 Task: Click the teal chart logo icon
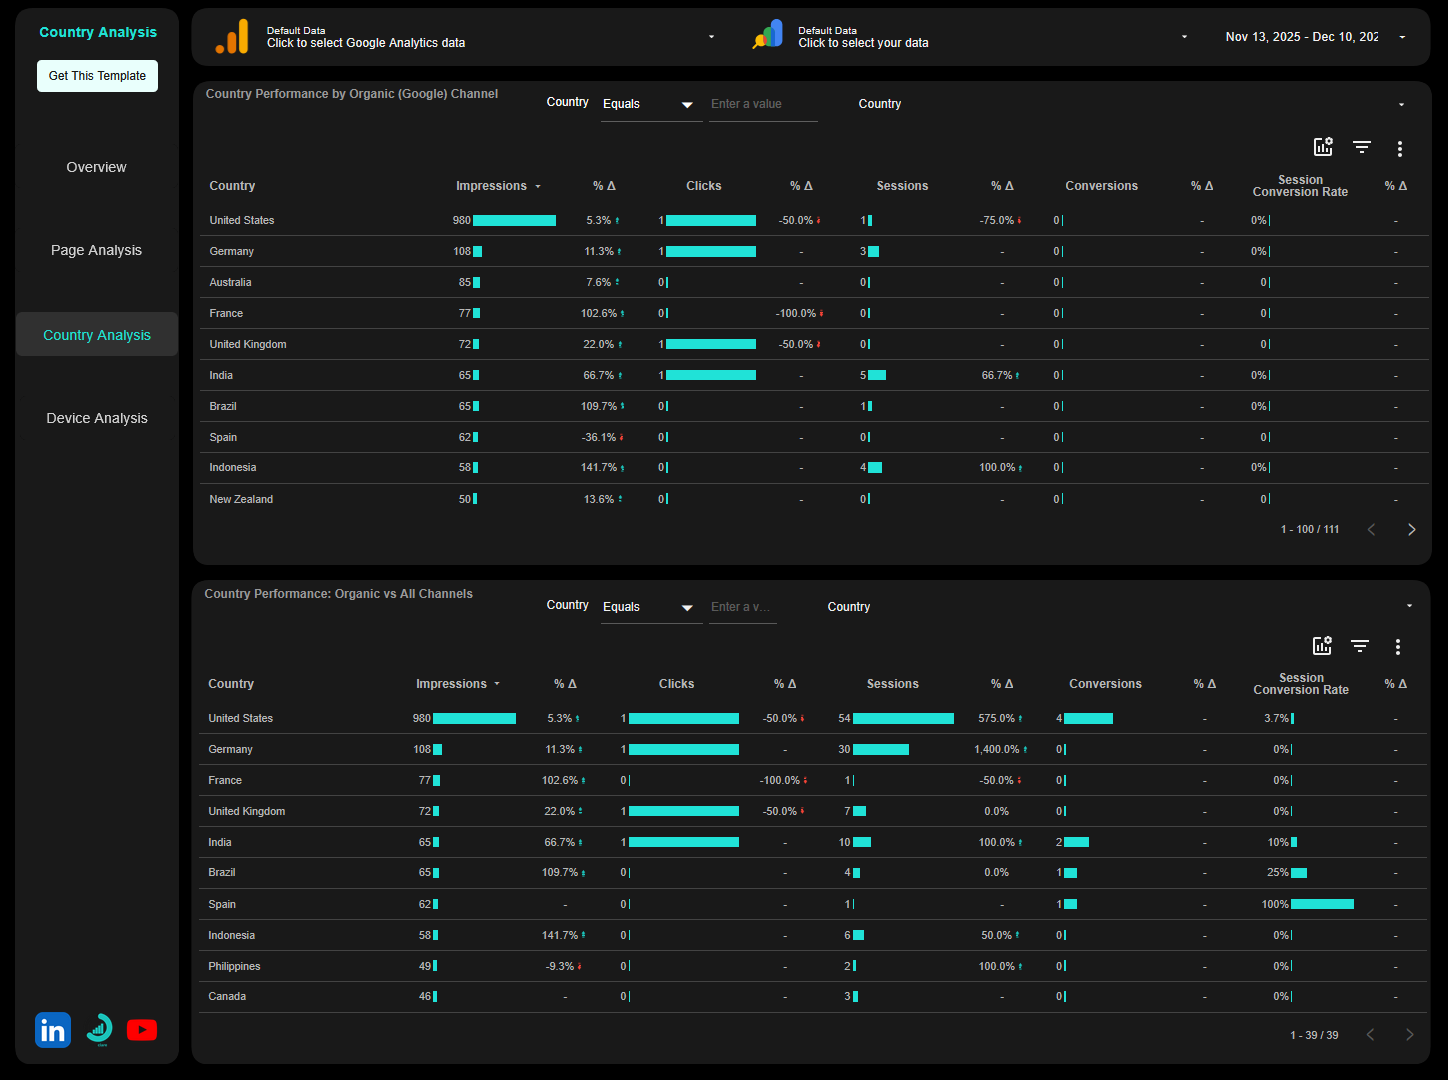click(x=99, y=1029)
